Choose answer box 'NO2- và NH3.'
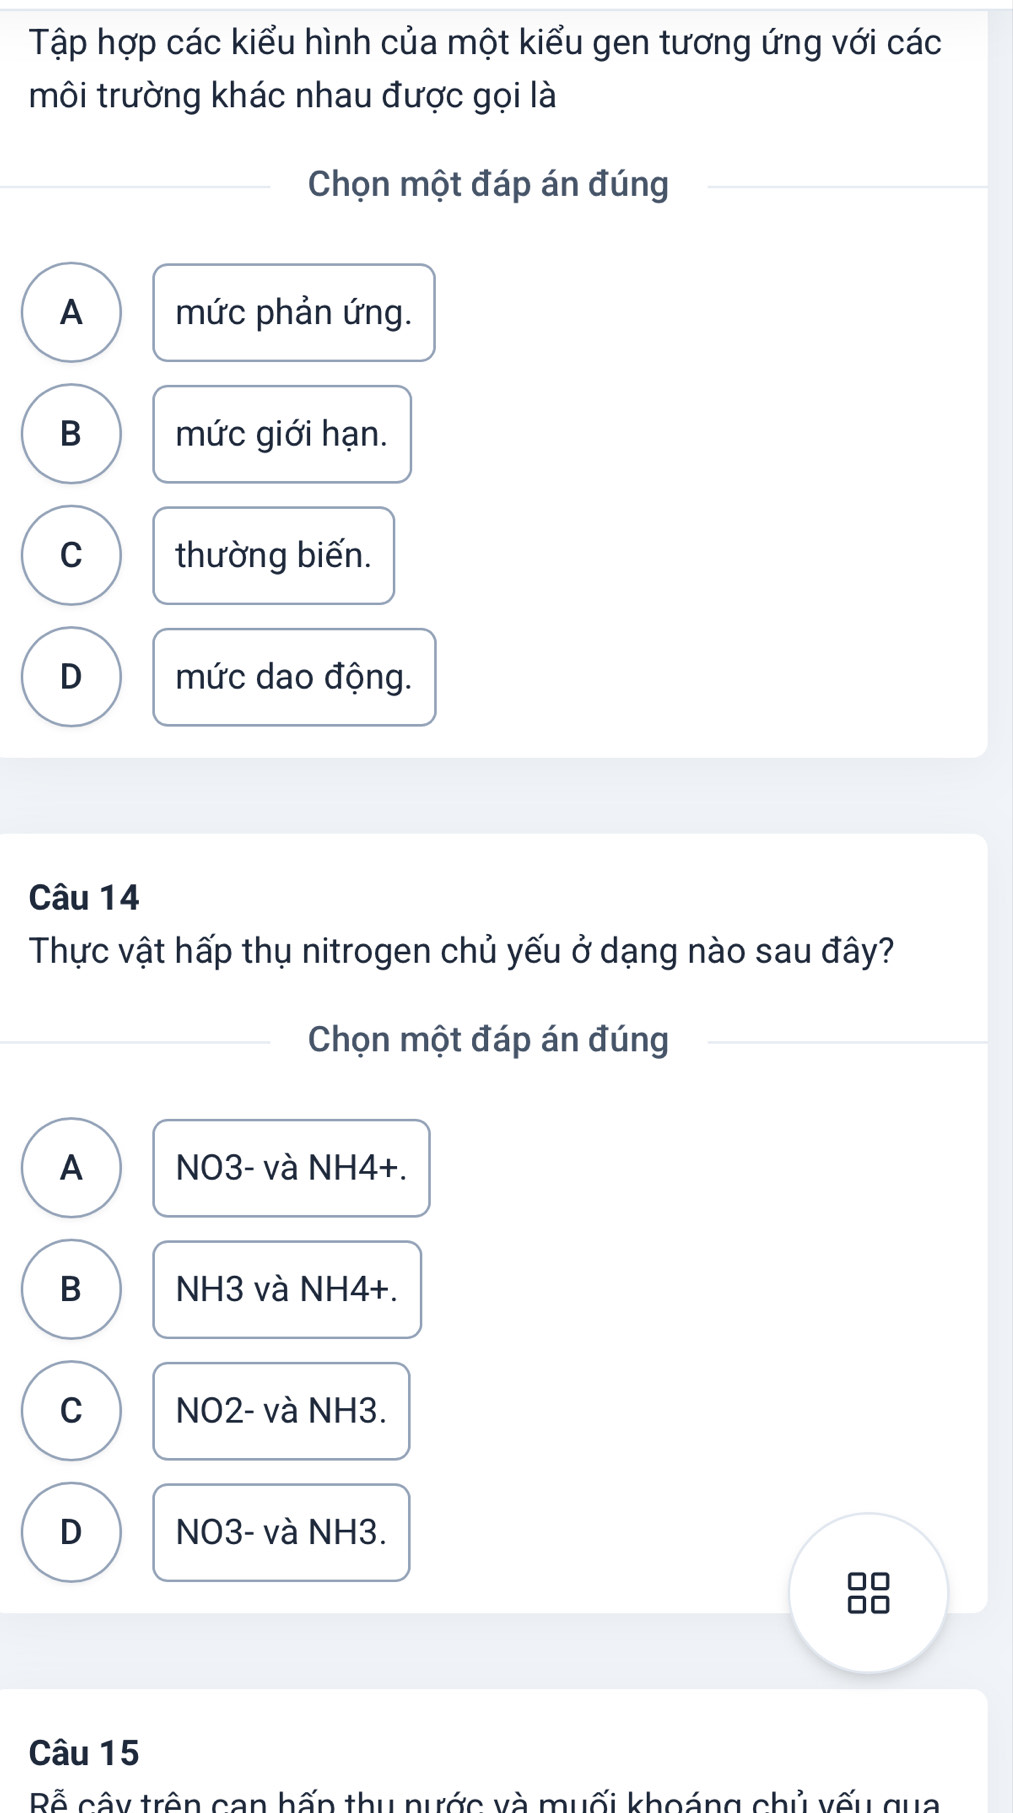The height and width of the screenshot is (1813, 1013). pos(281,1411)
